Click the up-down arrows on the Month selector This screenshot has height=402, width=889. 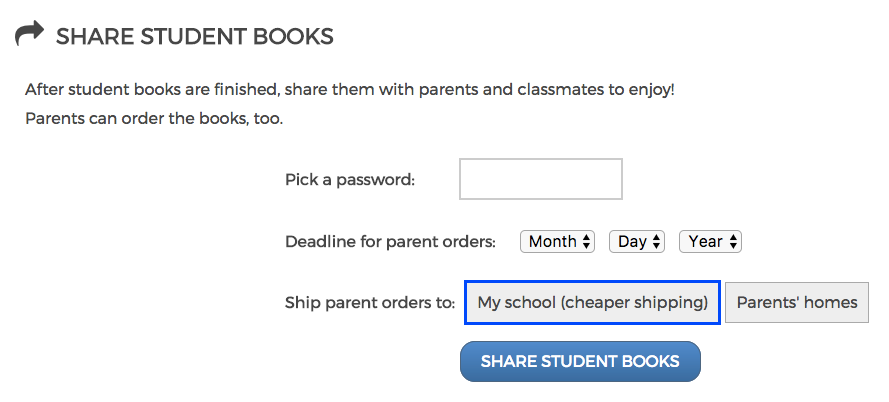click(587, 242)
